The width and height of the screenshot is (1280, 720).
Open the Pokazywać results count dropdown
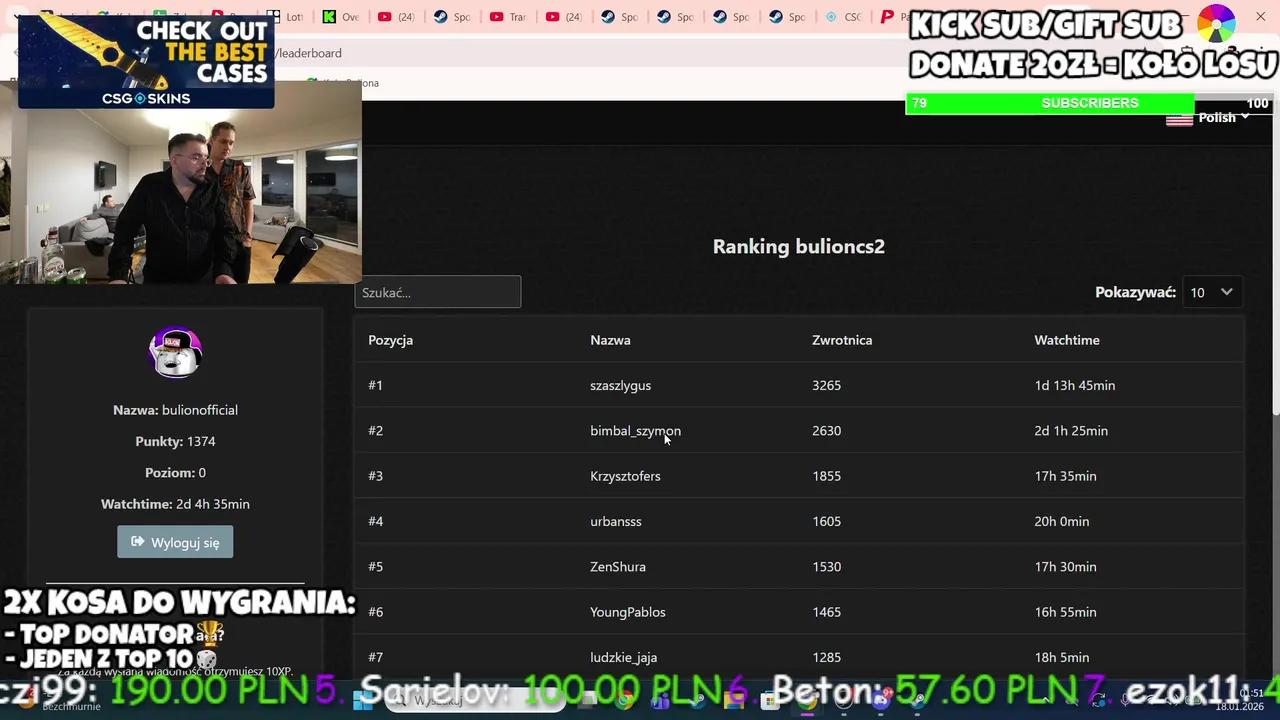(x=1211, y=292)
